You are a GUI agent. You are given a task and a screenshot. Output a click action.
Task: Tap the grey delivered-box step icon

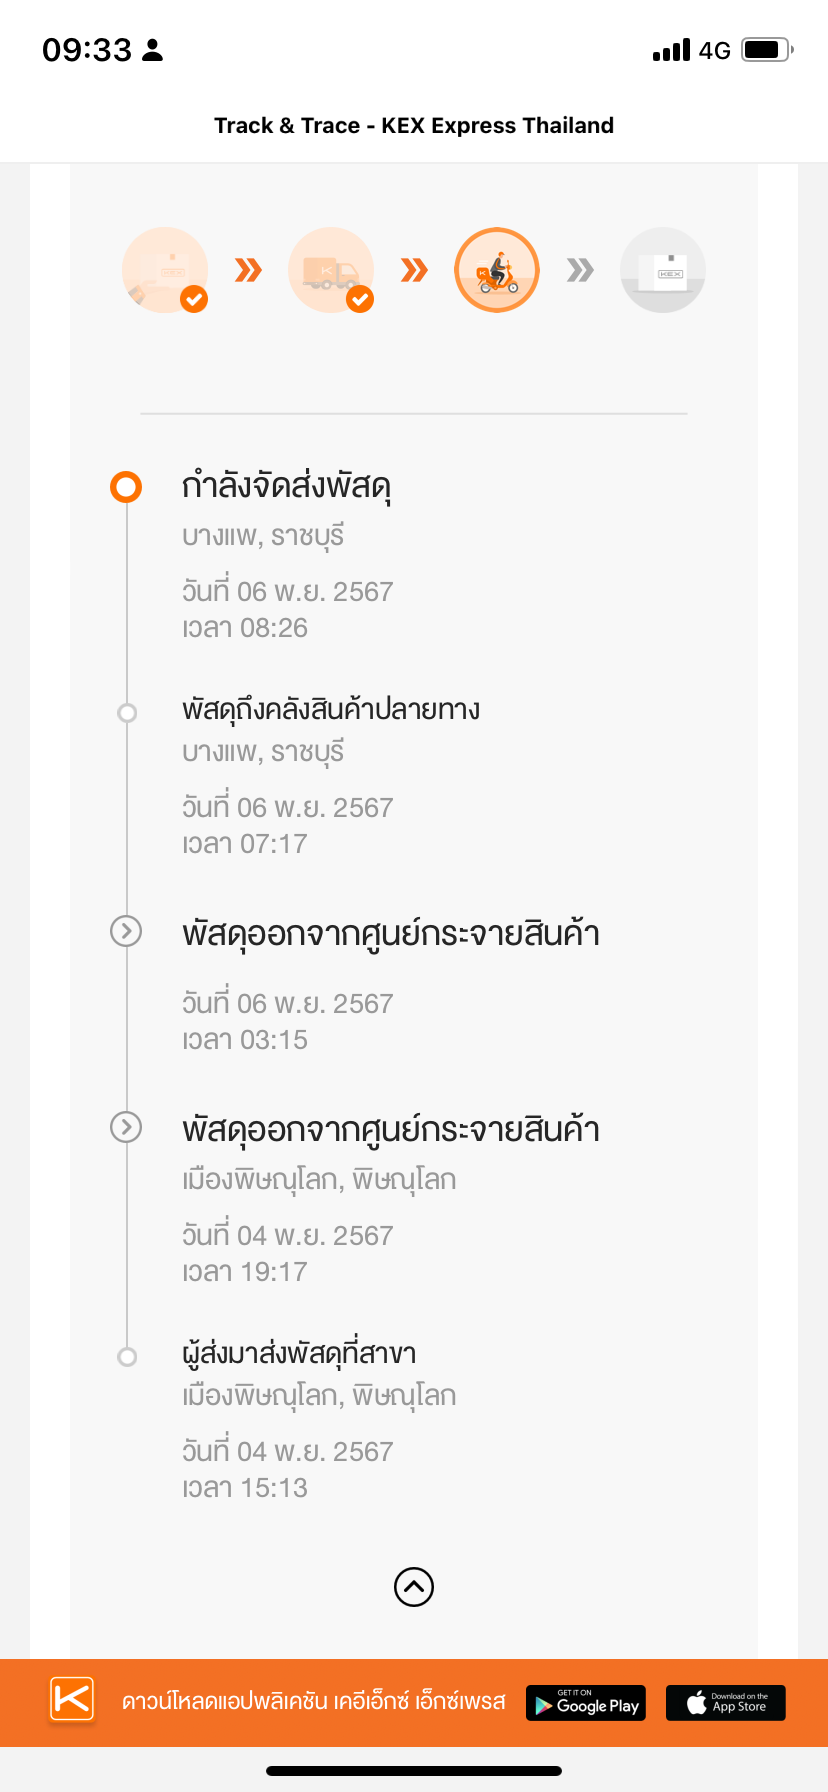[x=663, y=270]
